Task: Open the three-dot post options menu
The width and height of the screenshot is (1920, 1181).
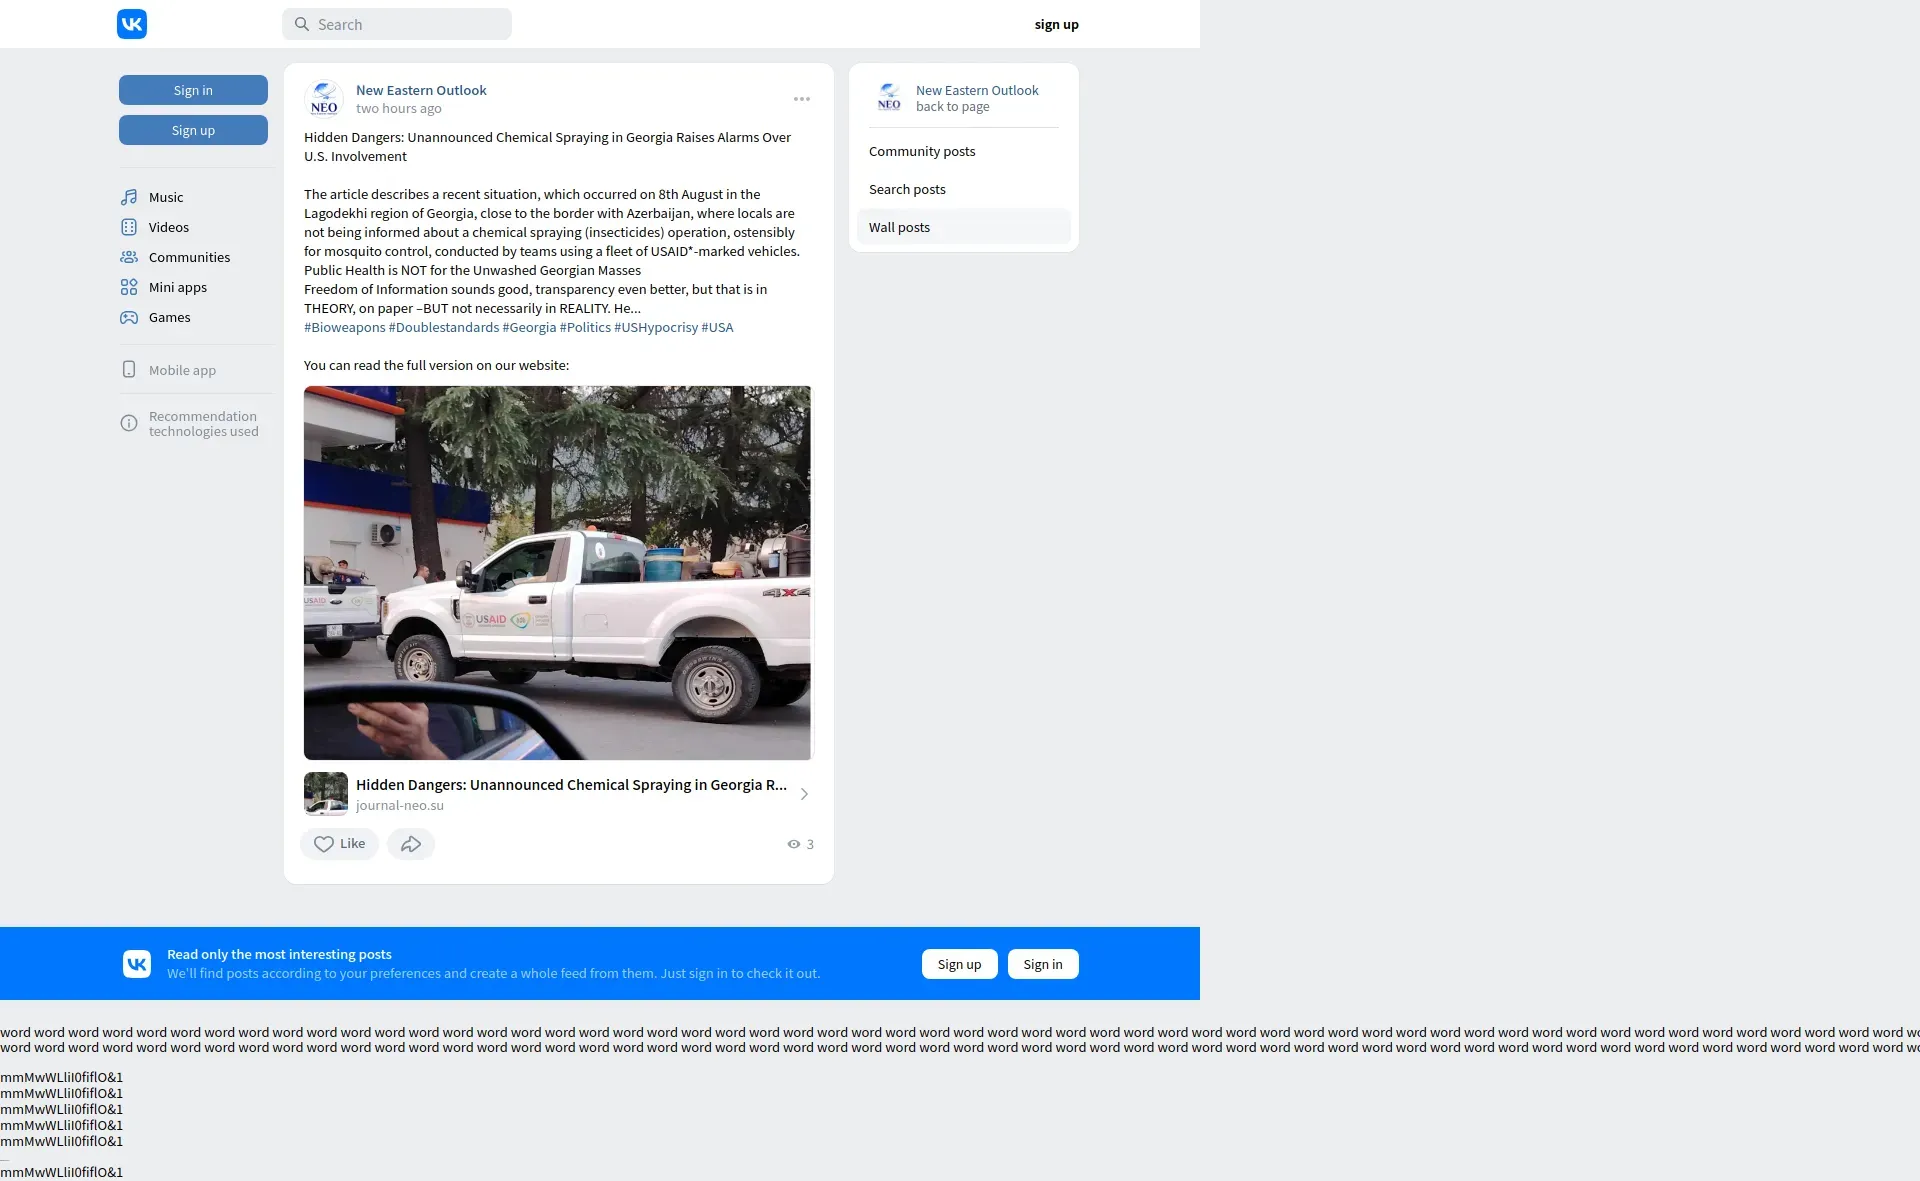Action: [x=802, y=99]
